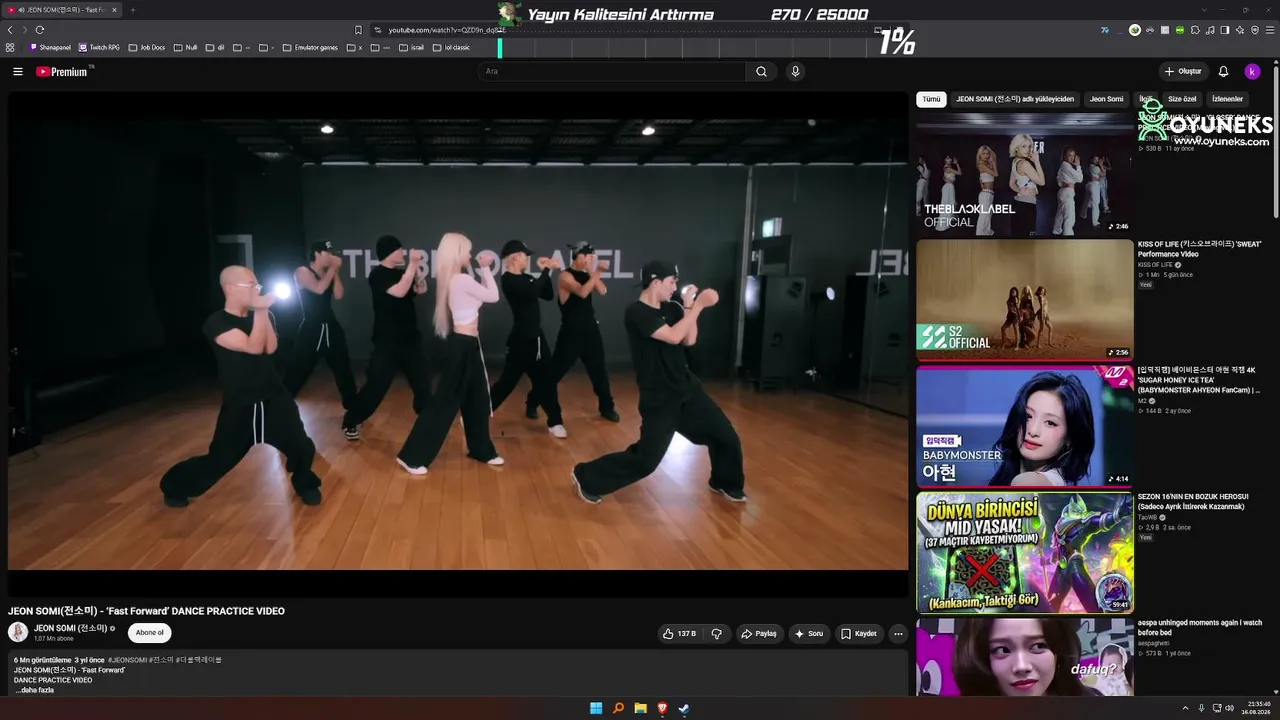1280x720 pixels.
Task: Open THEBLACKLABEL official video thumbnail
Action: 1025,175
